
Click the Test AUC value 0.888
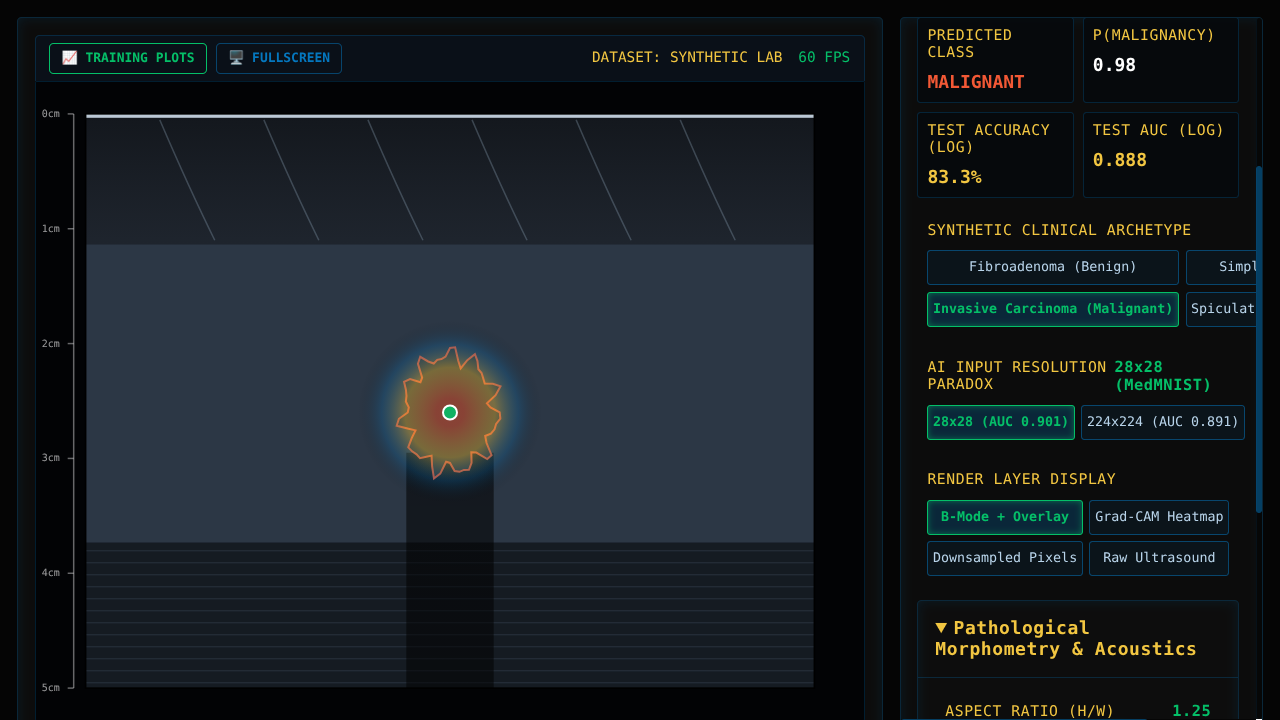click(x=1120, y=160)
